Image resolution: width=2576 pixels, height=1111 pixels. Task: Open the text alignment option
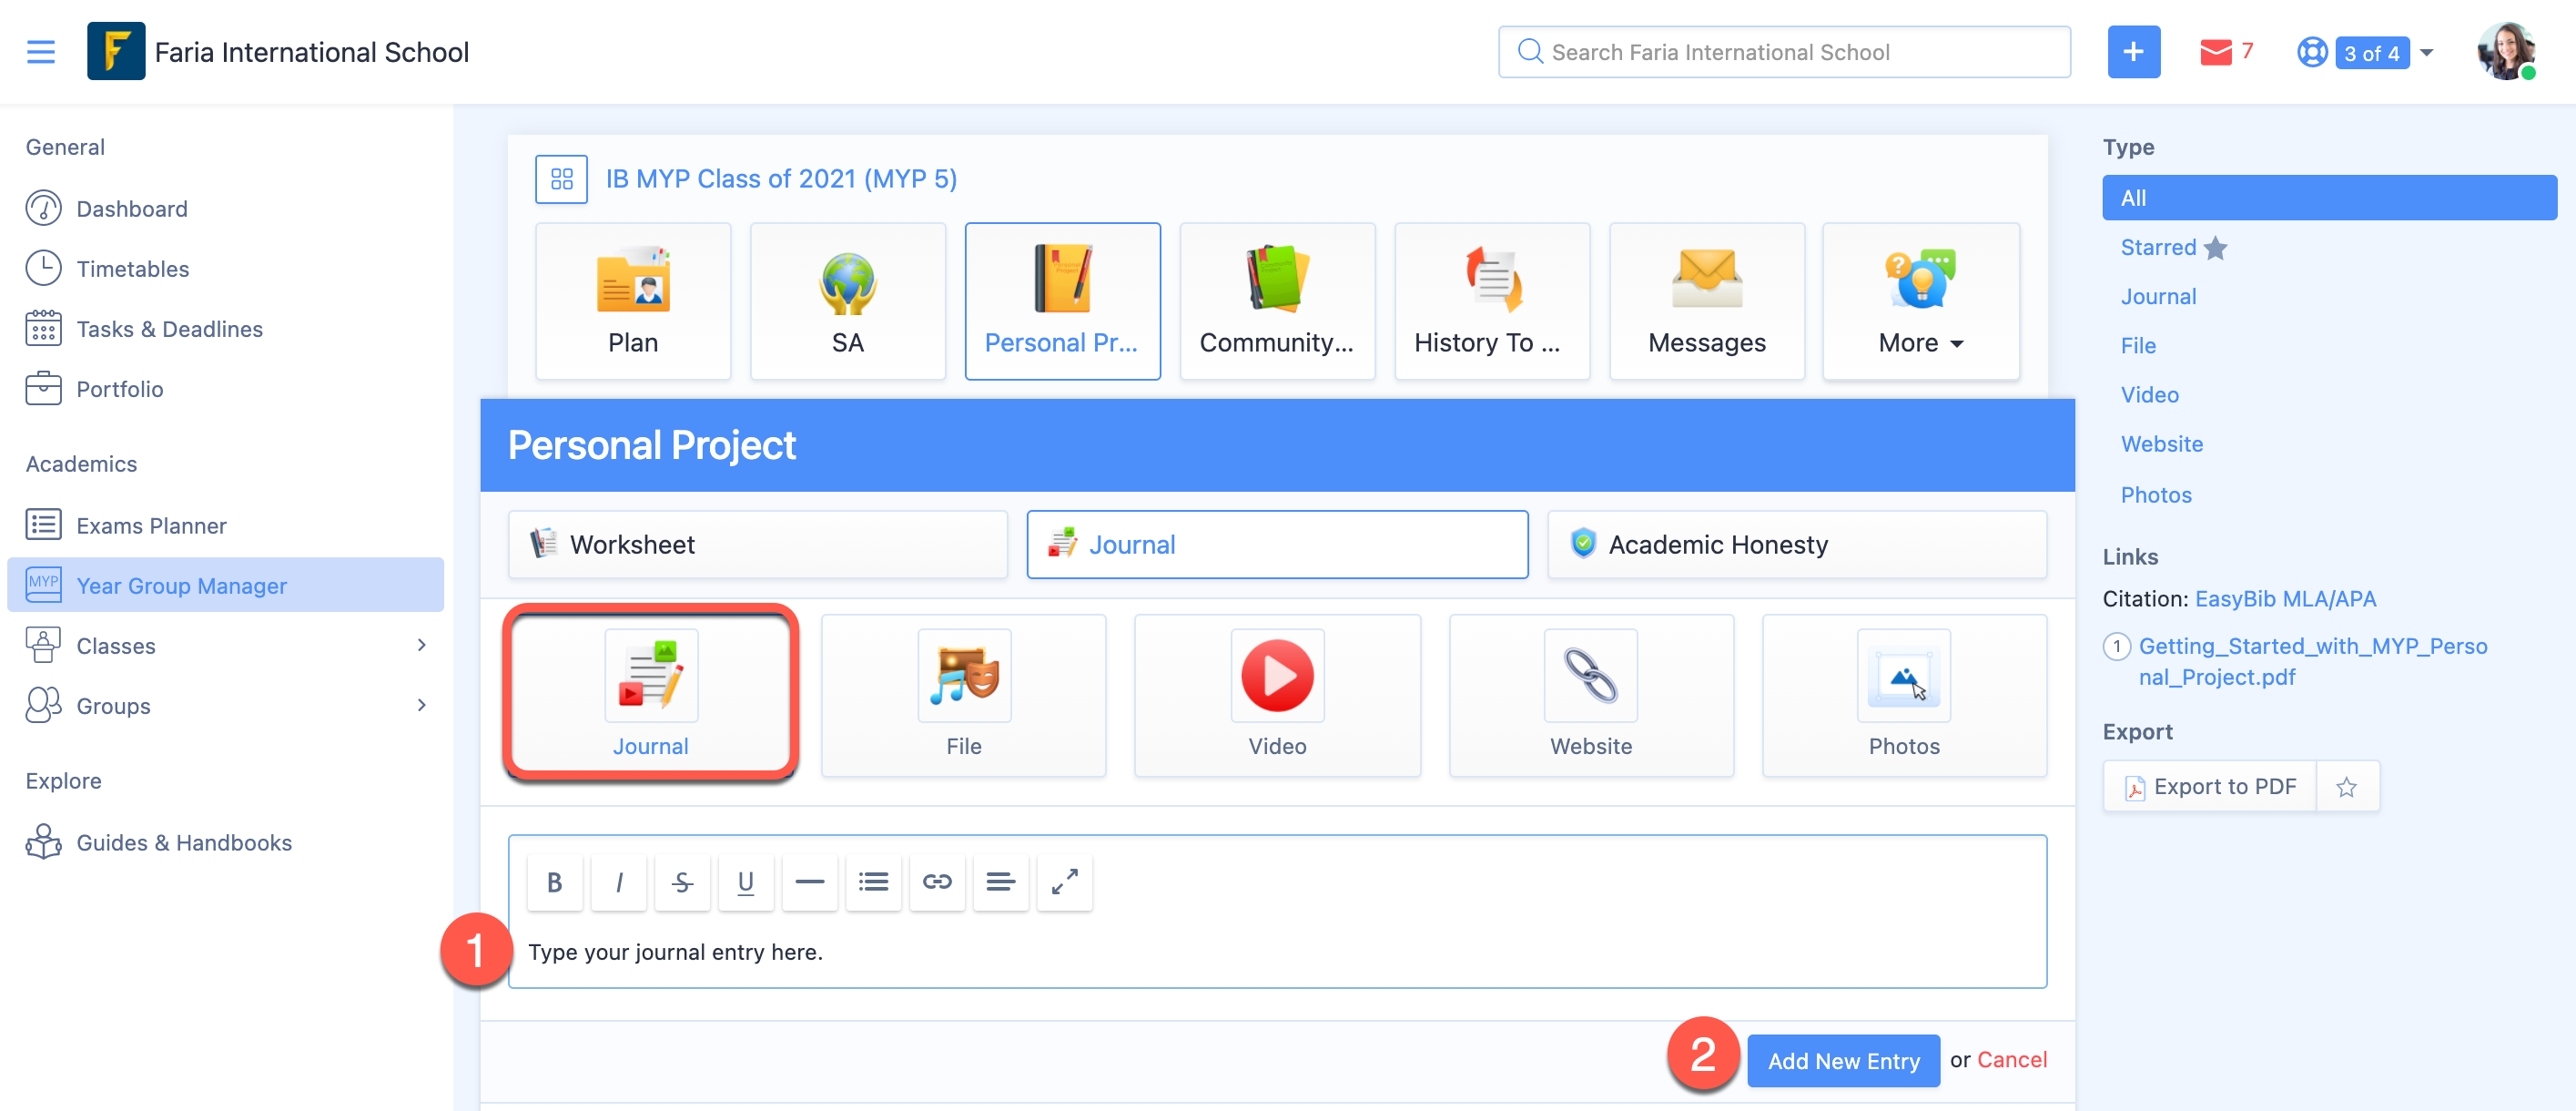point(1001,881)
